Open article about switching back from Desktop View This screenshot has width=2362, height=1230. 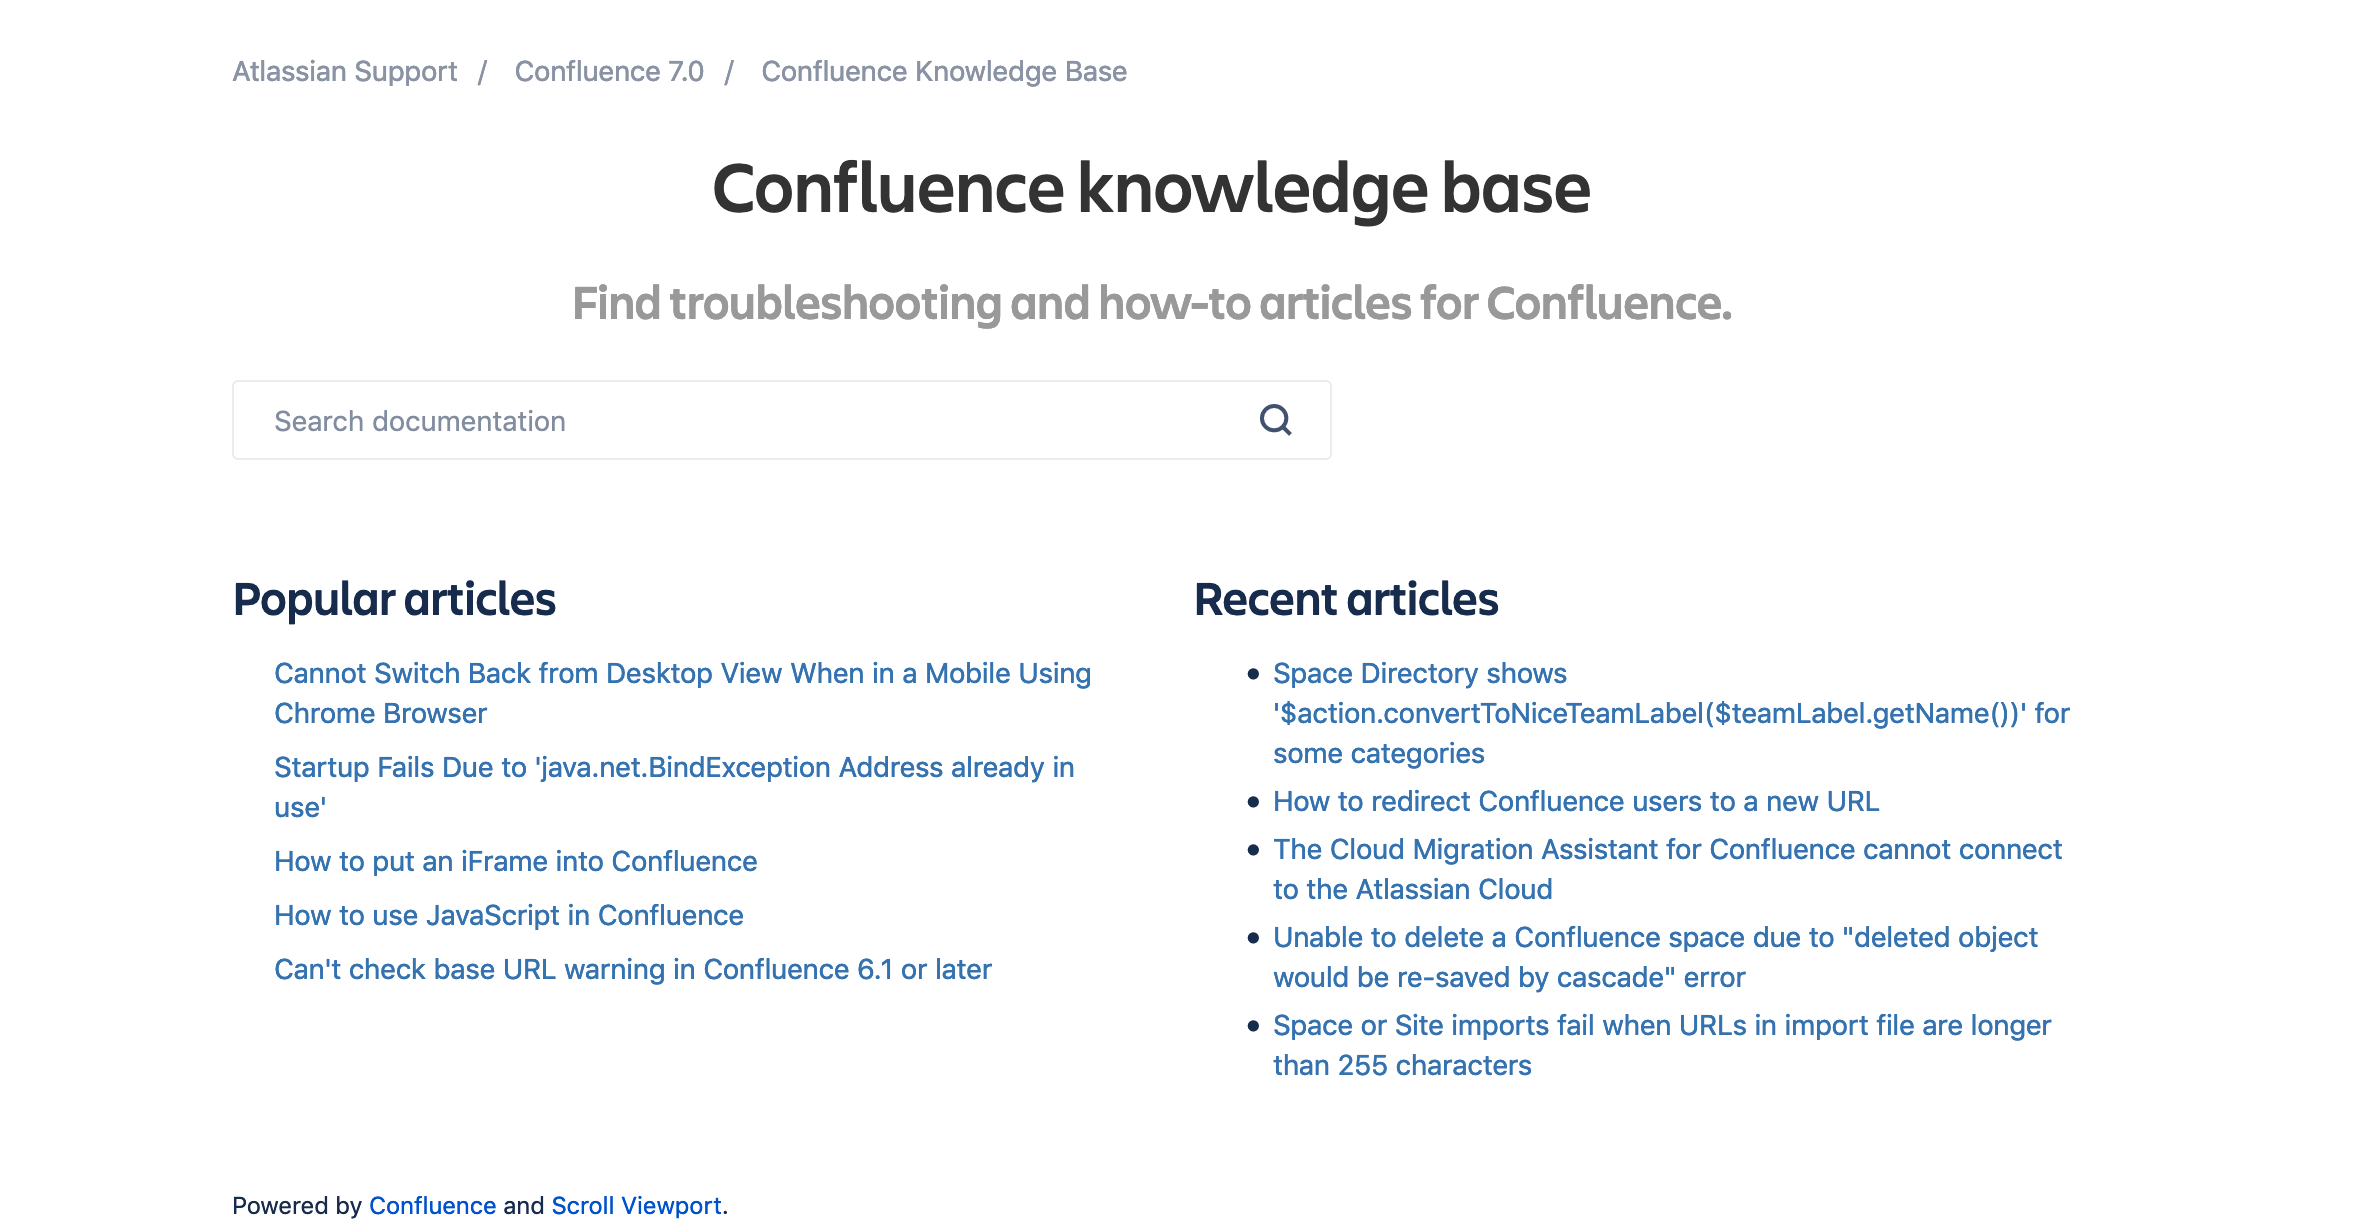[683, 693]
